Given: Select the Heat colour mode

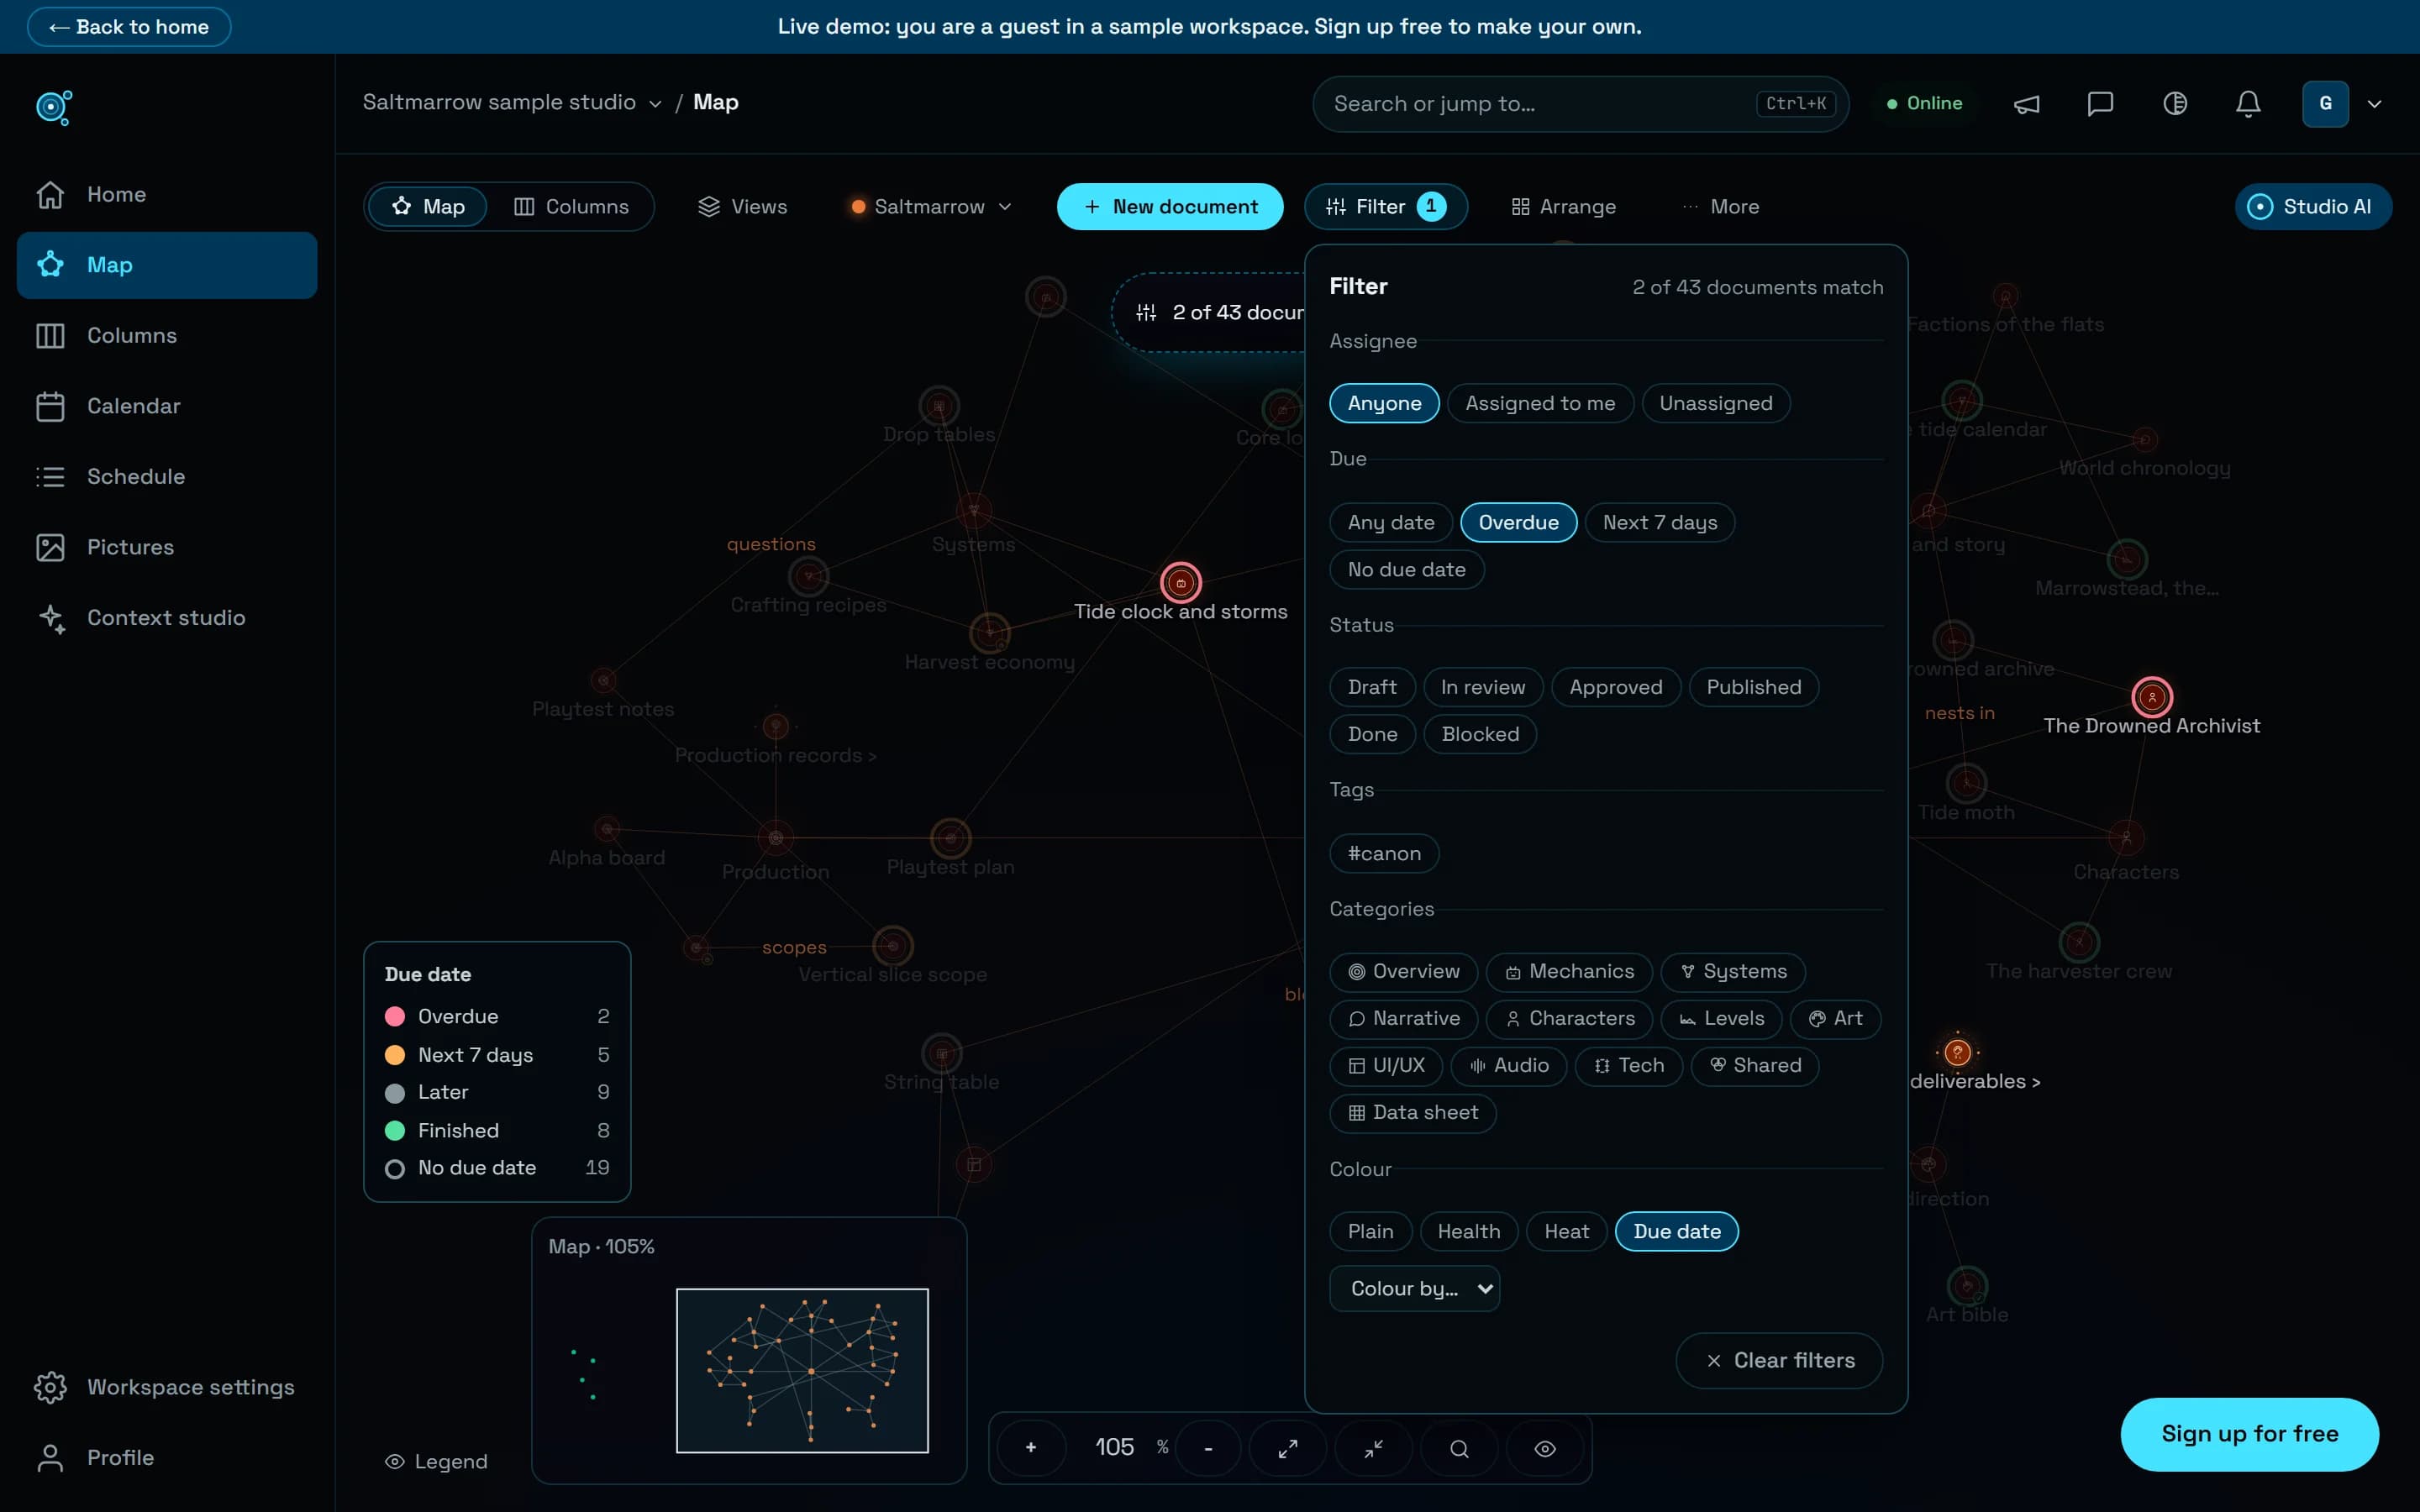Looking at the screenshot, I should 1566,1231.
